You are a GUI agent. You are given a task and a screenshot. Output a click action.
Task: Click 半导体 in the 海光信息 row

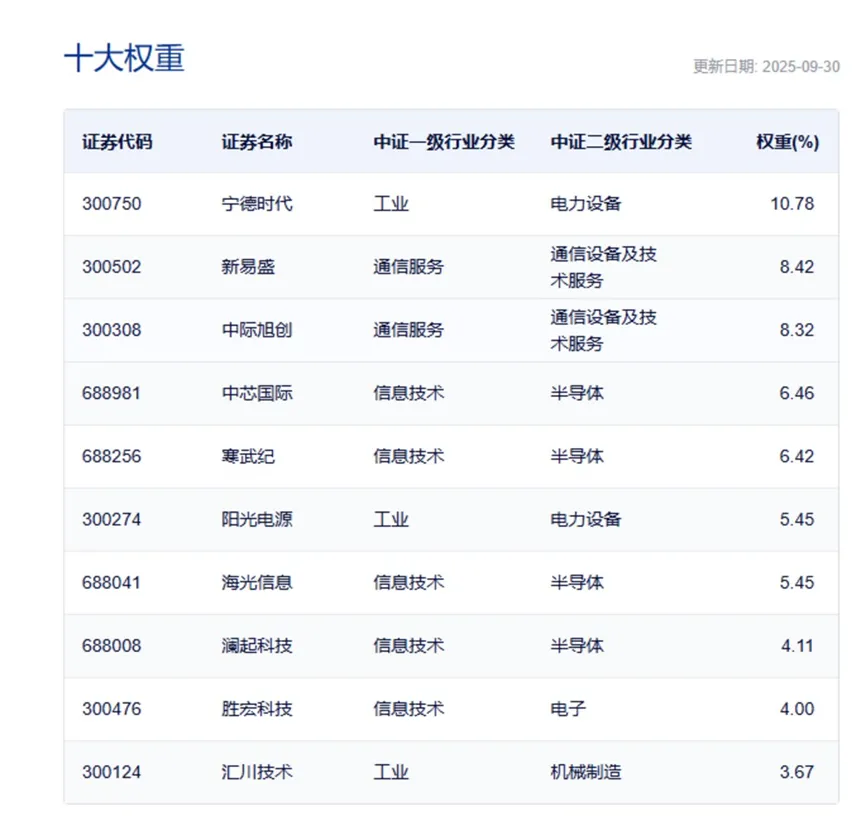[577, 582]
